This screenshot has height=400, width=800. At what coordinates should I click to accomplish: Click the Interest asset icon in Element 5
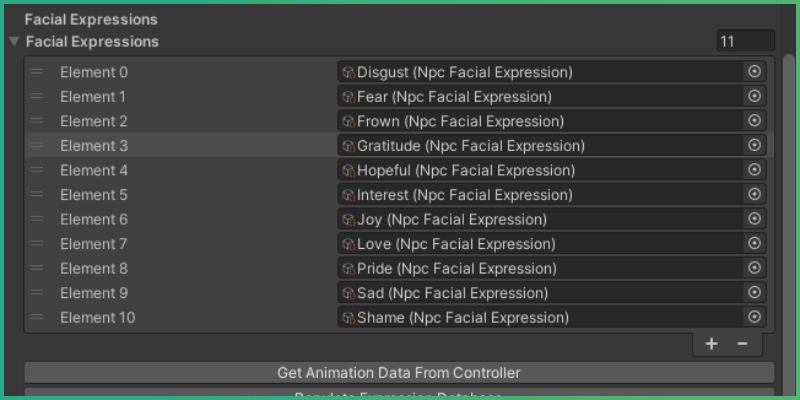tap(348, 195)
